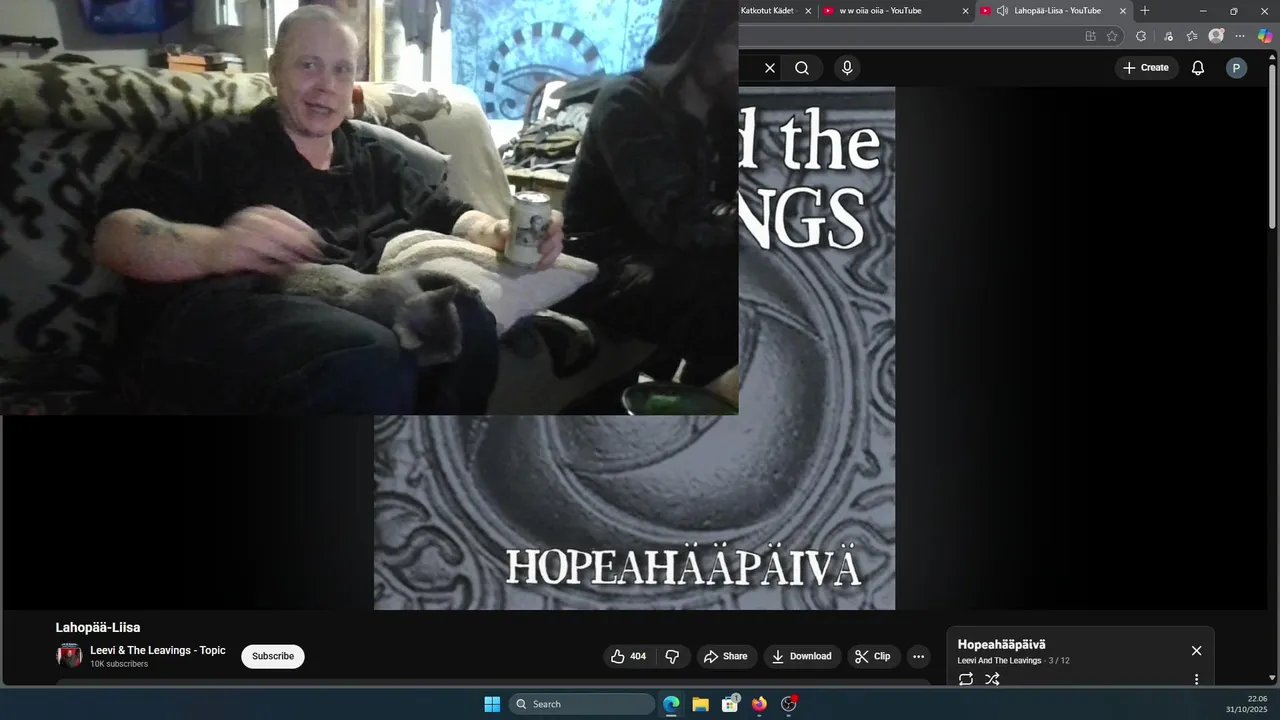This screenshot has width=1280, height=720.
Task: Open Firefox from the taskbar
Action: 759,704
